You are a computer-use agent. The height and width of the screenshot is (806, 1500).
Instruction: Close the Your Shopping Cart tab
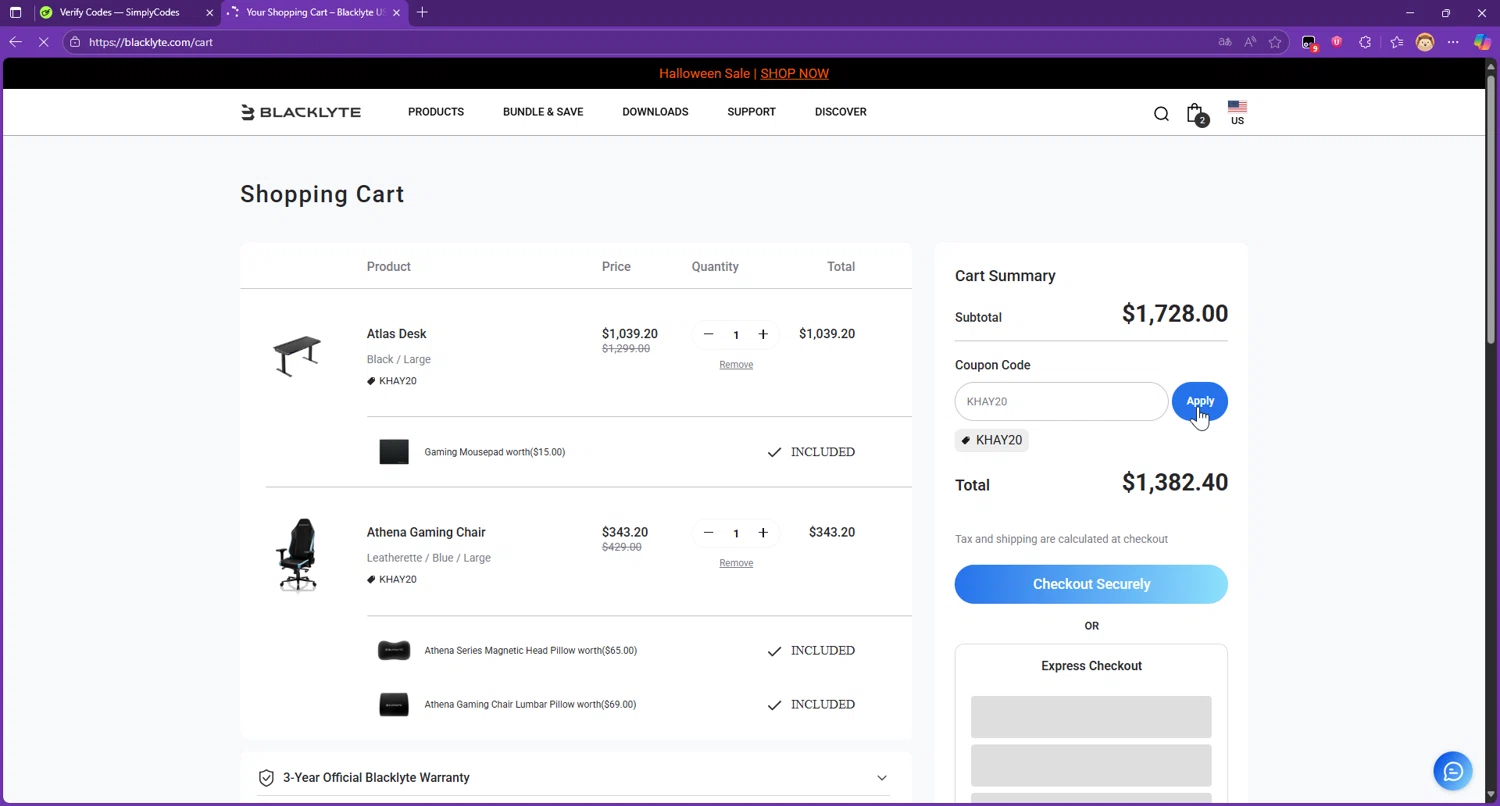pos(397,13)
